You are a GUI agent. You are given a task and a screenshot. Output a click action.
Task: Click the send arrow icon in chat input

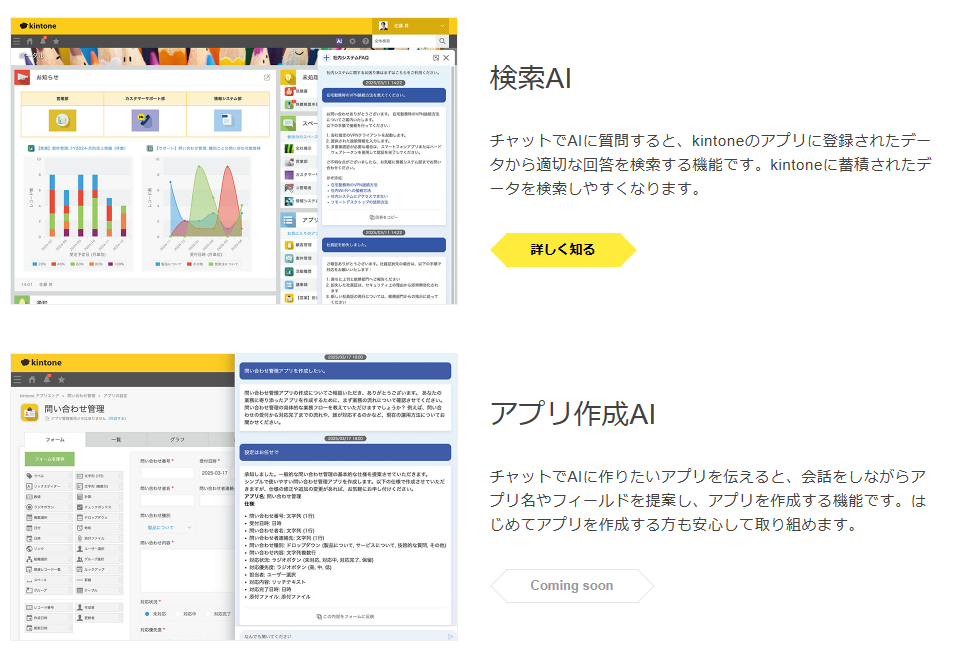(450, 636)
